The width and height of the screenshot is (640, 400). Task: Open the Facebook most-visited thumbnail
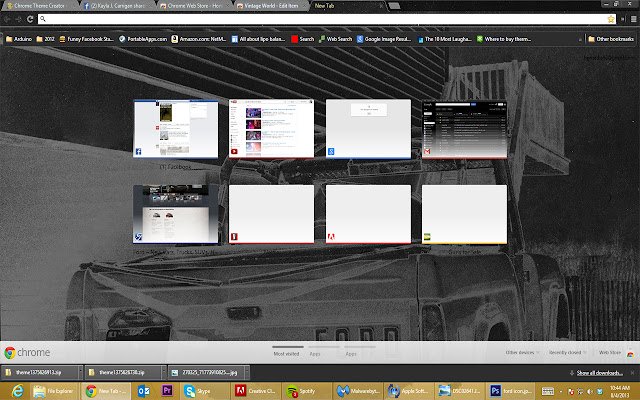[x=176, y=129]
